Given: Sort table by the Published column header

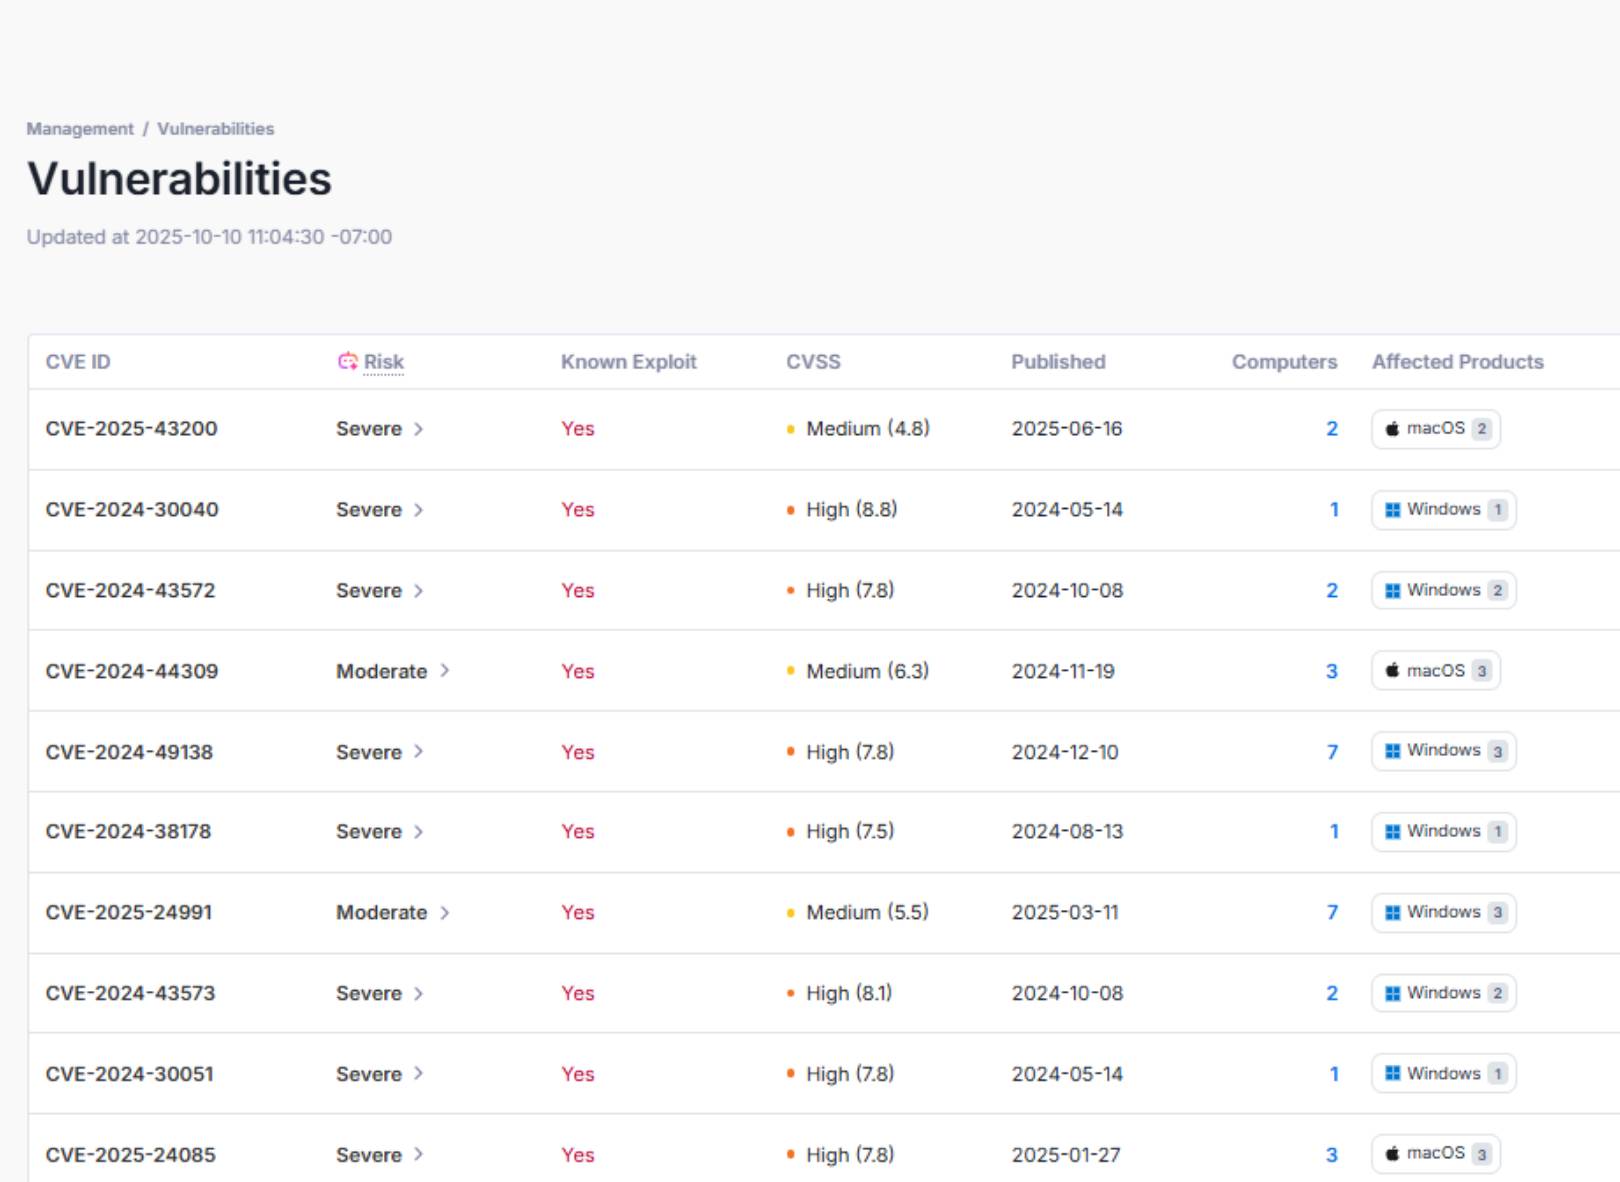Looking at the screenshot, I should coord(1058,362).
